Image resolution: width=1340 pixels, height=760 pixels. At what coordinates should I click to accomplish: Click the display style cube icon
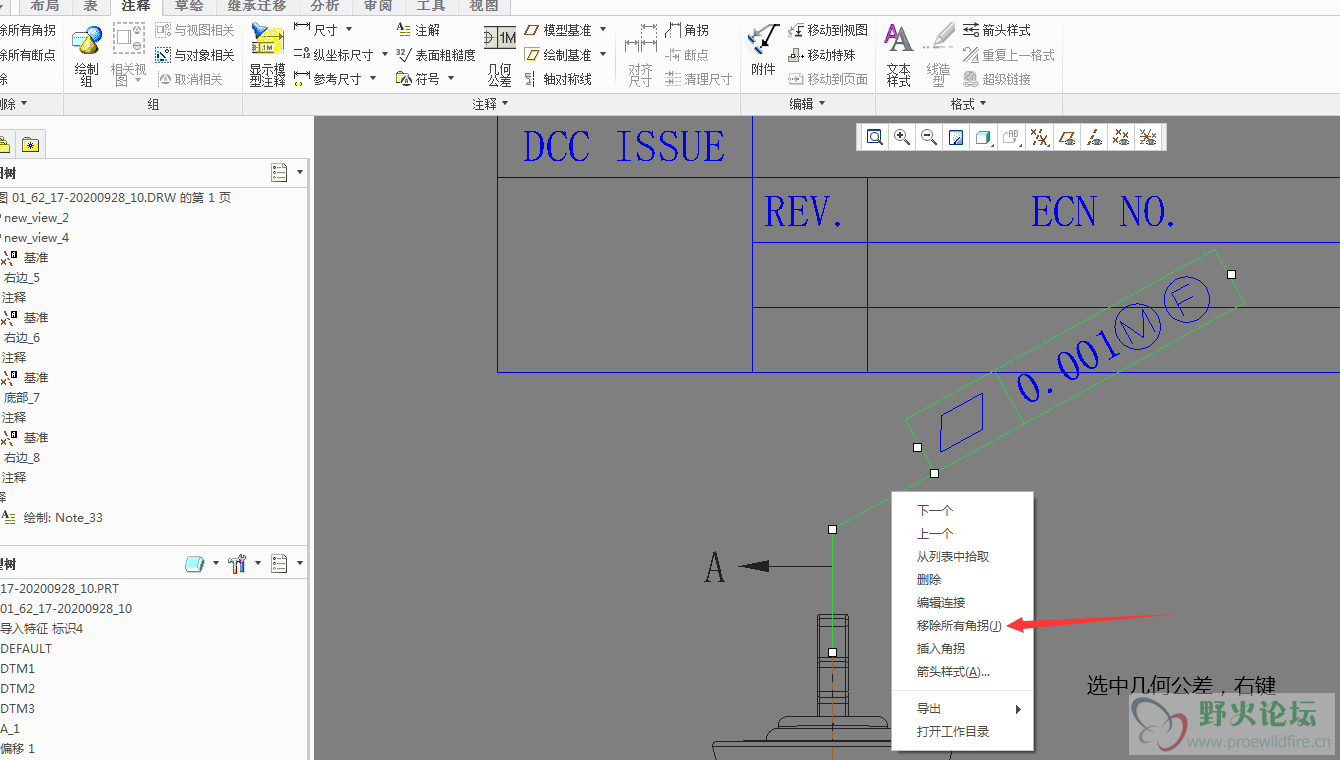pos(983,138)
